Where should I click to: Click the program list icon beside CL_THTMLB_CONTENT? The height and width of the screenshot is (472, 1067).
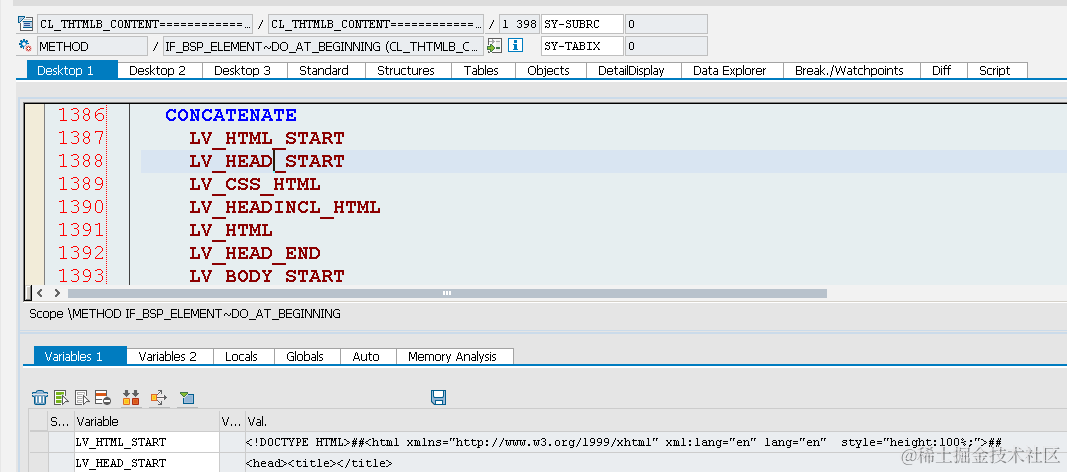pos(26,24)
